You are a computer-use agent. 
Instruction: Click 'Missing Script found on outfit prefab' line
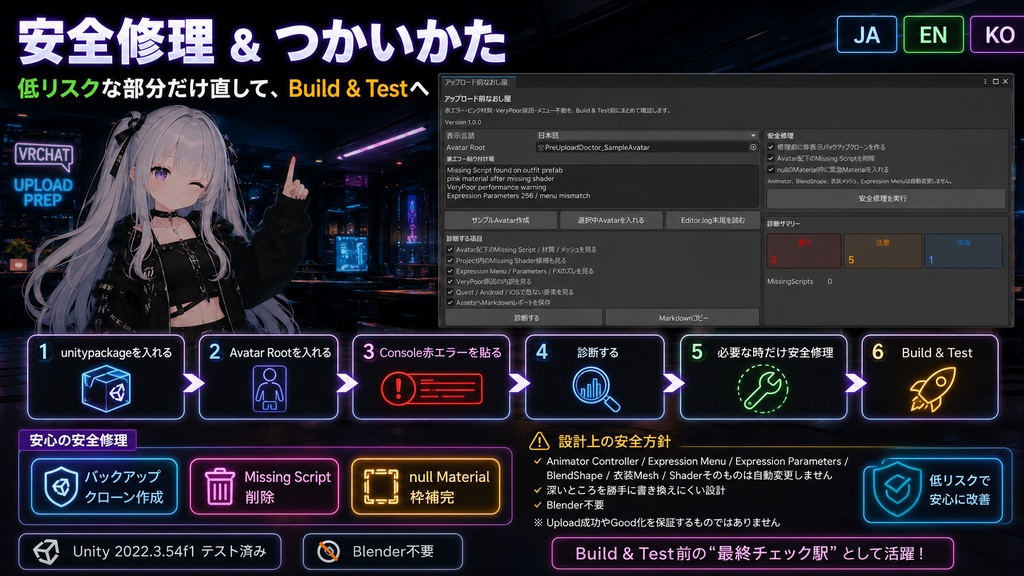pyautogui.click(x=505, y=170)
